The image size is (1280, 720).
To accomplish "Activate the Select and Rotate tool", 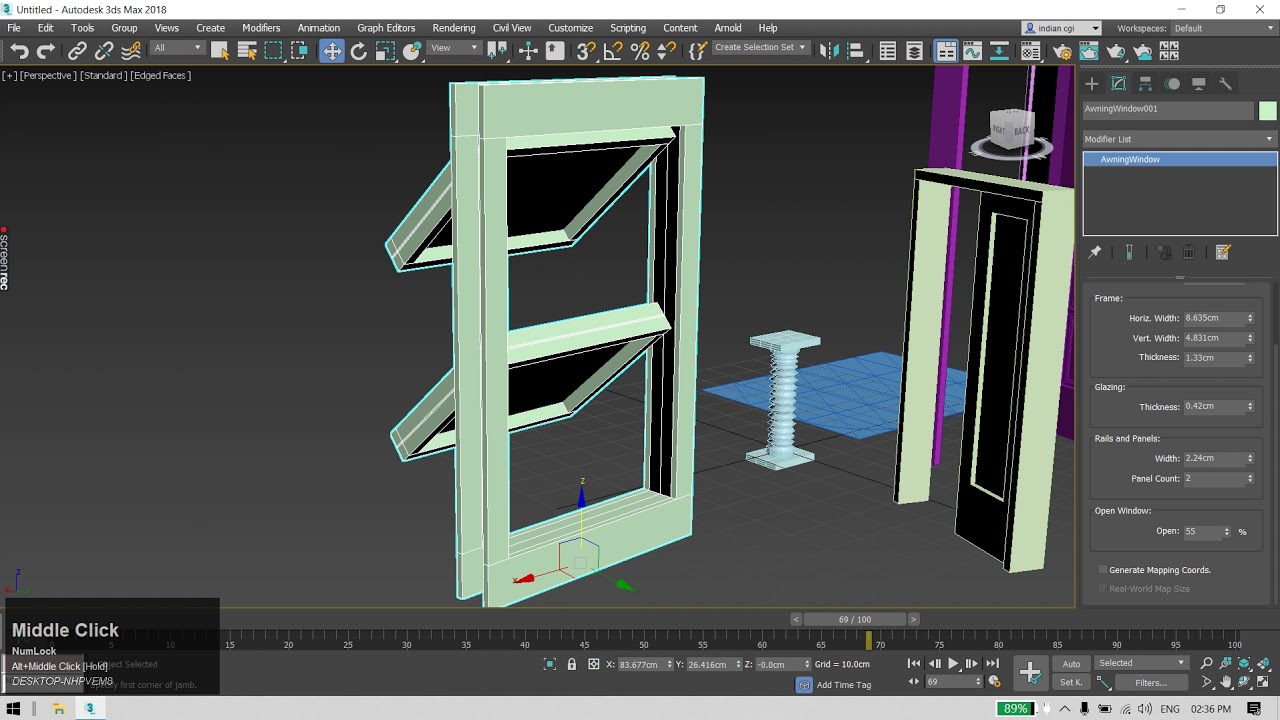I will tap(358, 51).
